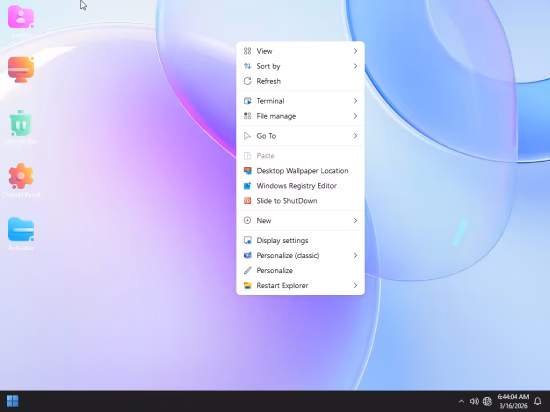
Task: Show hidden tray icons chevron
Action: pos(461,401)
